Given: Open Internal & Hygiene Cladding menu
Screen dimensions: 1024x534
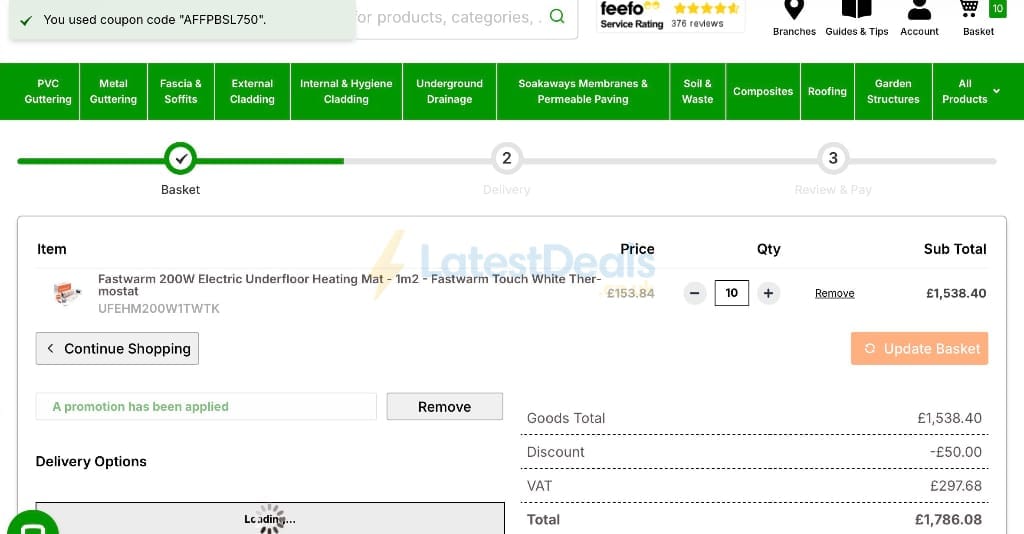Looking at the screenshot, I should [346, 91].
